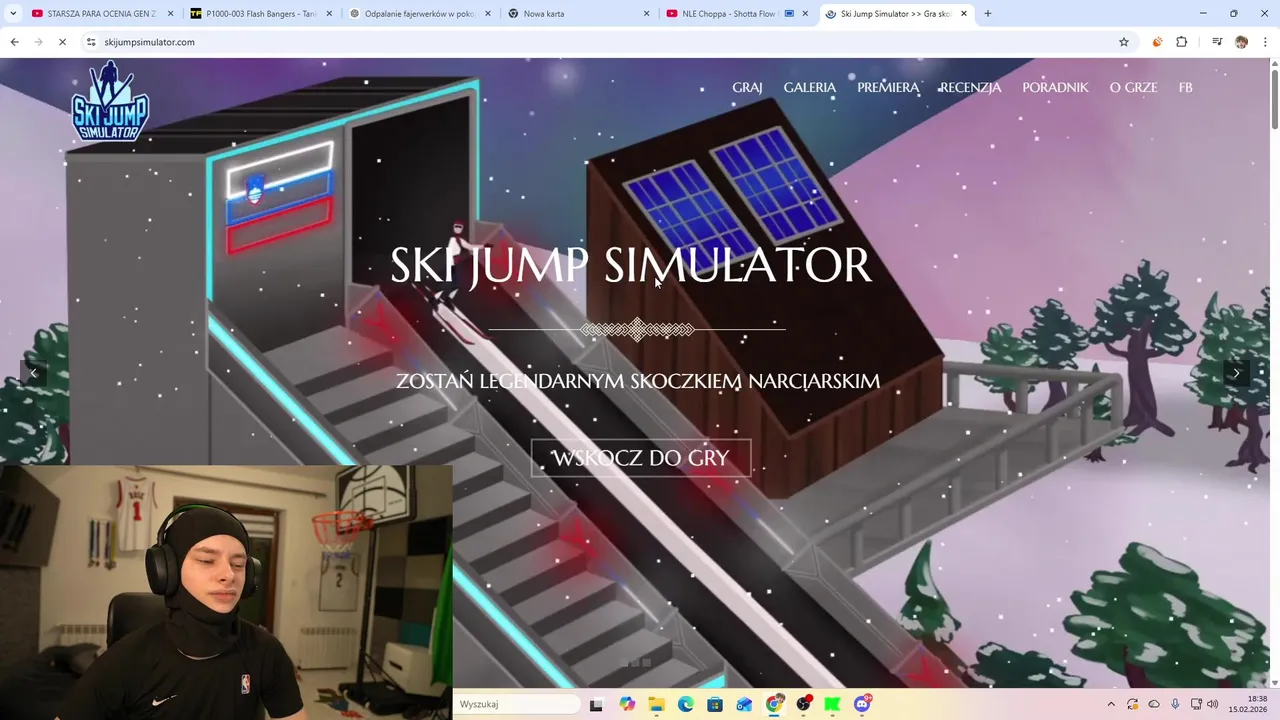The height and width of the screenshot is (720, 1280).
Task: Switch to Odpalanie fajerwerków tab
Action: [x=420, y=14]
